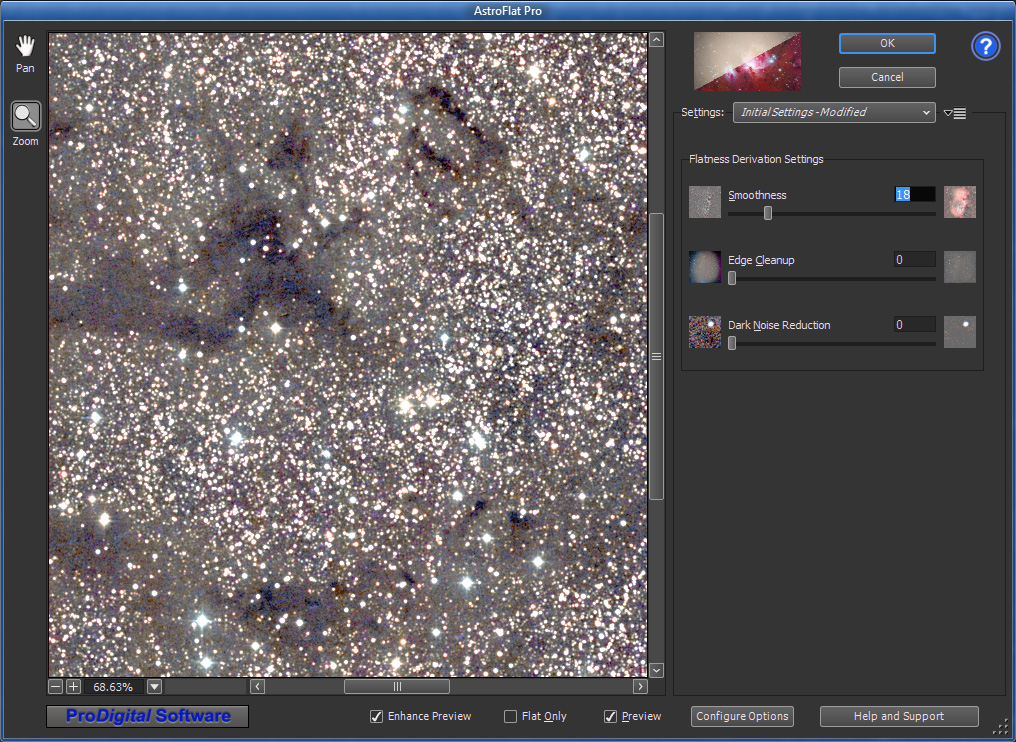Click the OK button

click(887, 43)
